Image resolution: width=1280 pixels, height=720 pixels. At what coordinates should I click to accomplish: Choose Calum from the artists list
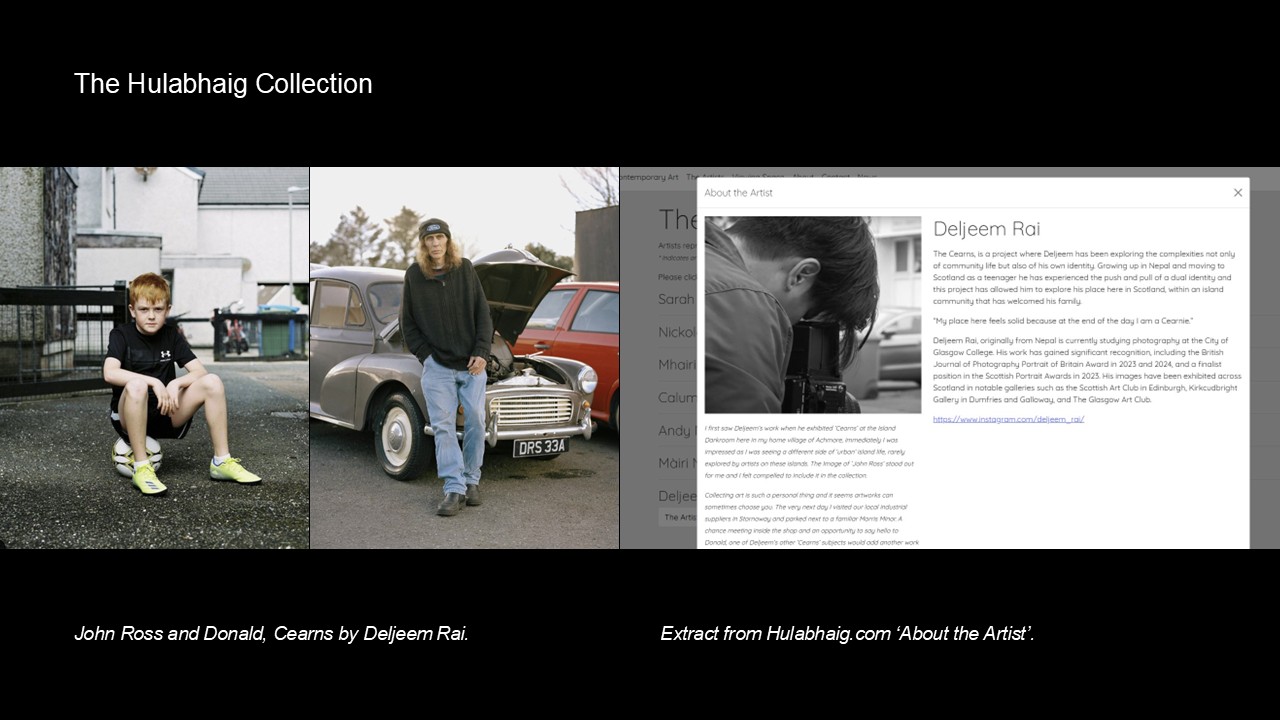click(677, 398)
